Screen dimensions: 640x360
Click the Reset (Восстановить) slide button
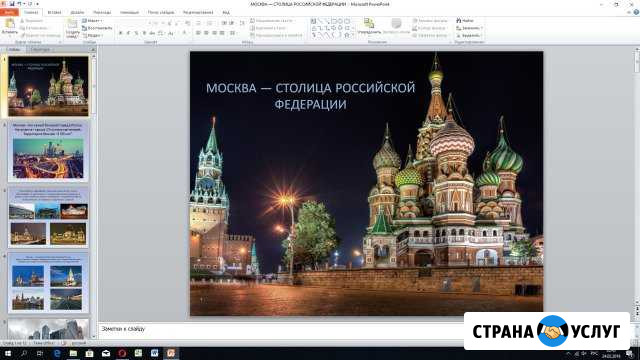coord(97,28)
